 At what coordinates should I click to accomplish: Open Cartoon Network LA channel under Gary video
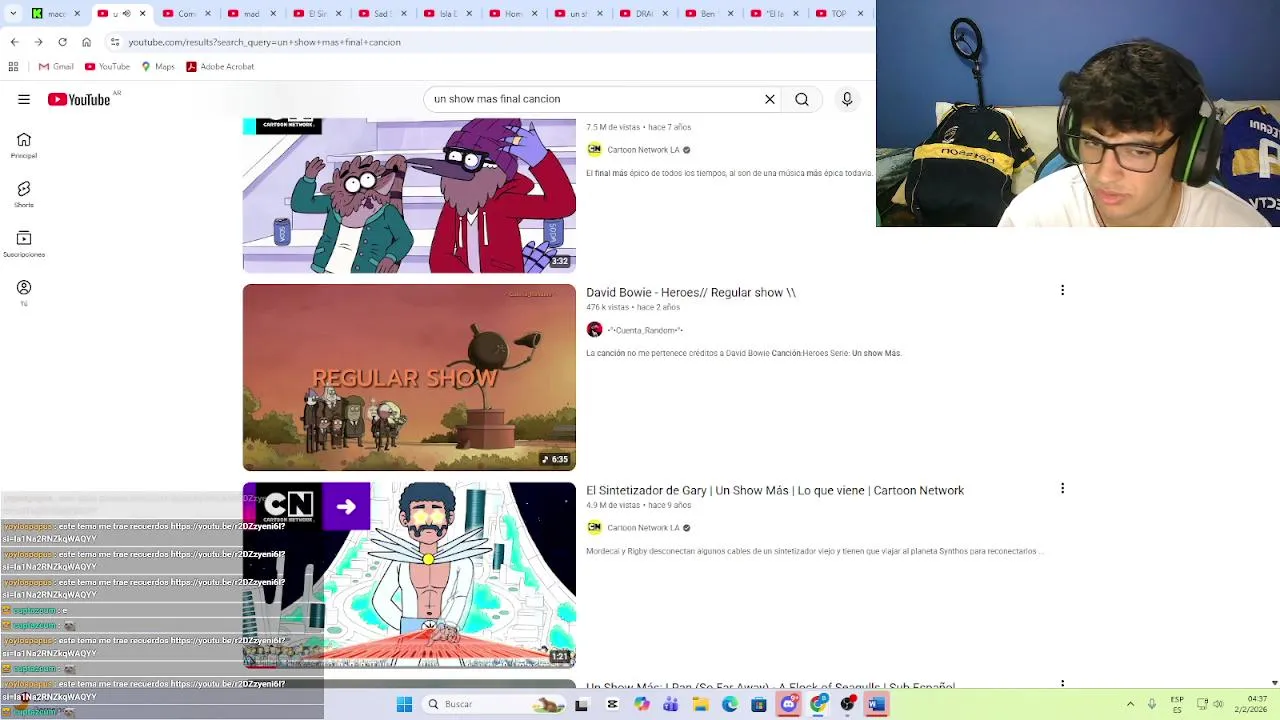click(643, 527)
